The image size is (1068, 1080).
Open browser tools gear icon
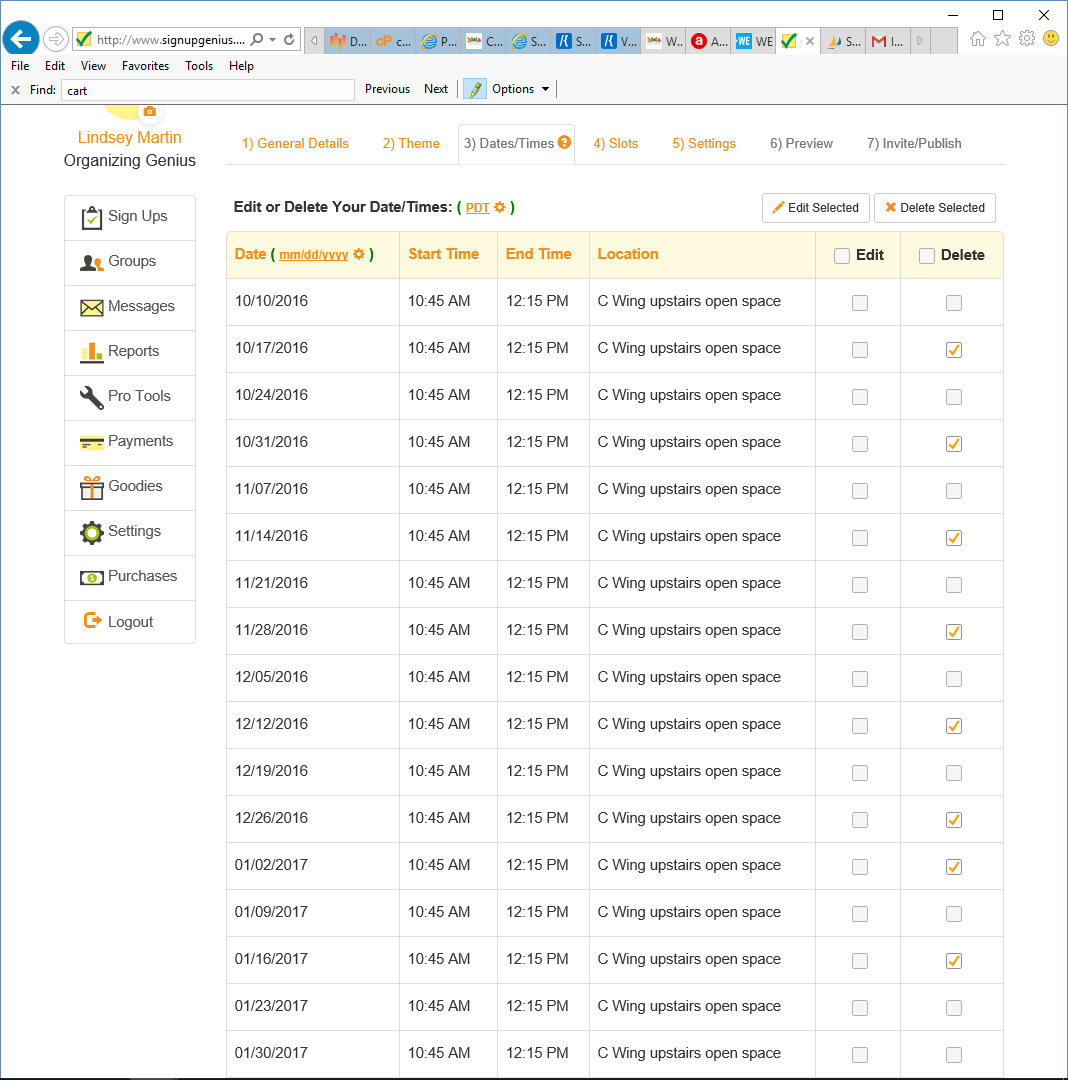1027,39
